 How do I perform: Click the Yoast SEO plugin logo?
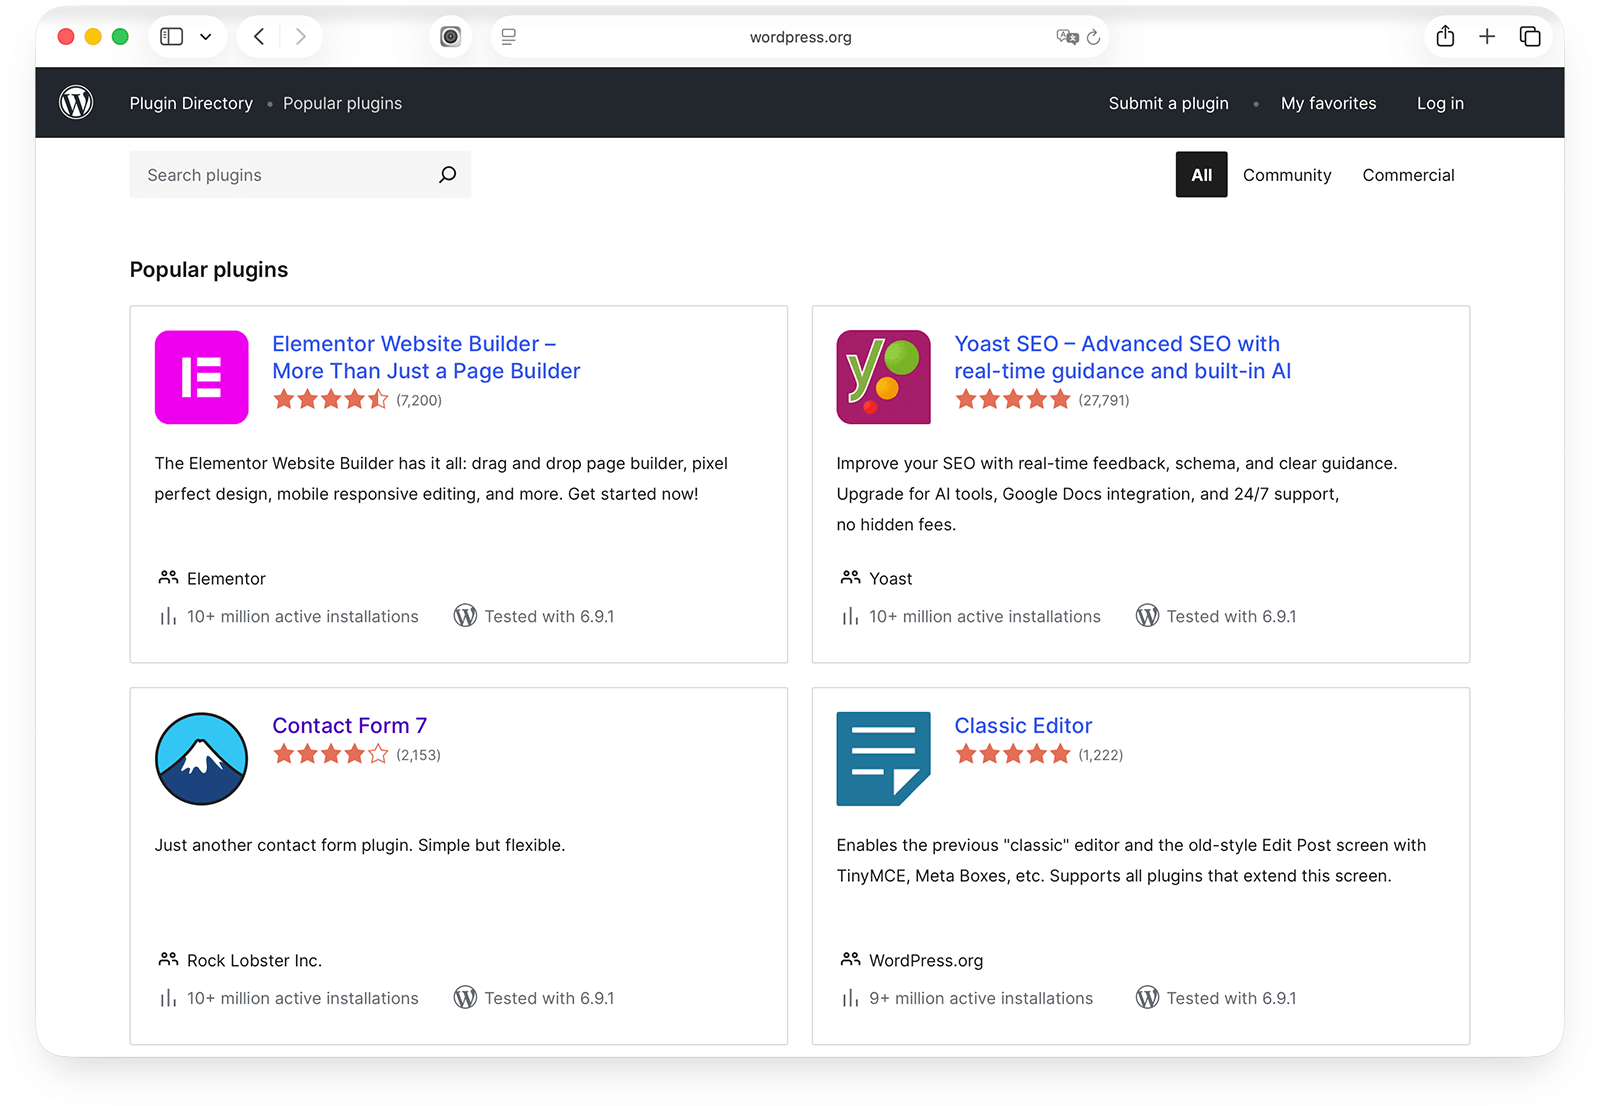(x=884, y=377)
